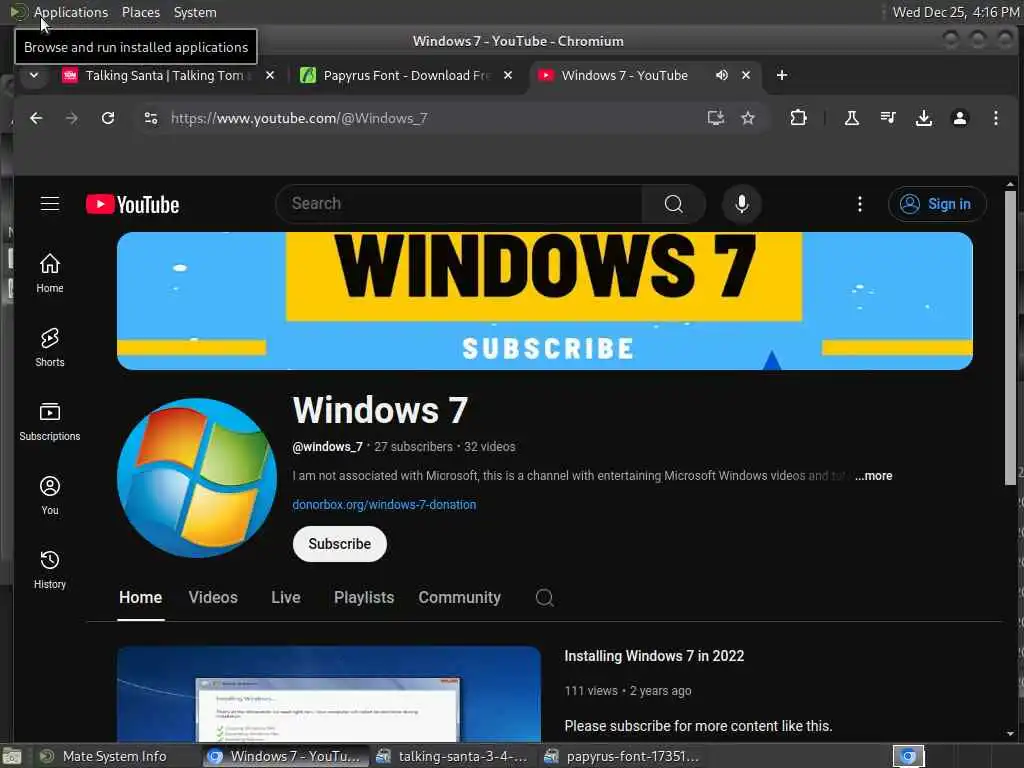1024x768 pixels.
Task: Open History in the sidebar
Action: tap(50, 569)
